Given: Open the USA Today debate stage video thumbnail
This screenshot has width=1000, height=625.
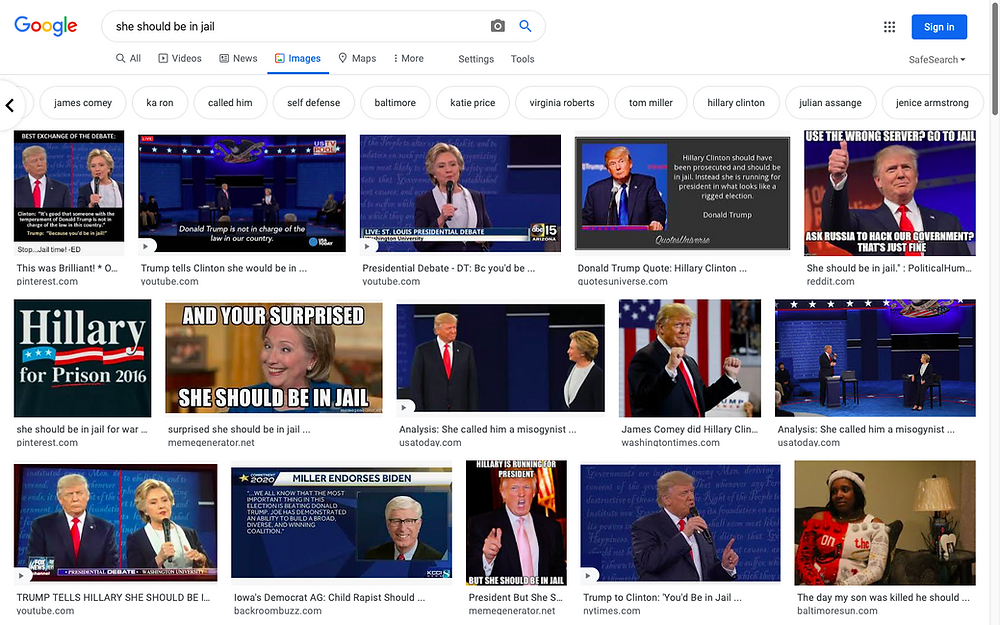Looking at the screenshot, I should click(242, 193).
